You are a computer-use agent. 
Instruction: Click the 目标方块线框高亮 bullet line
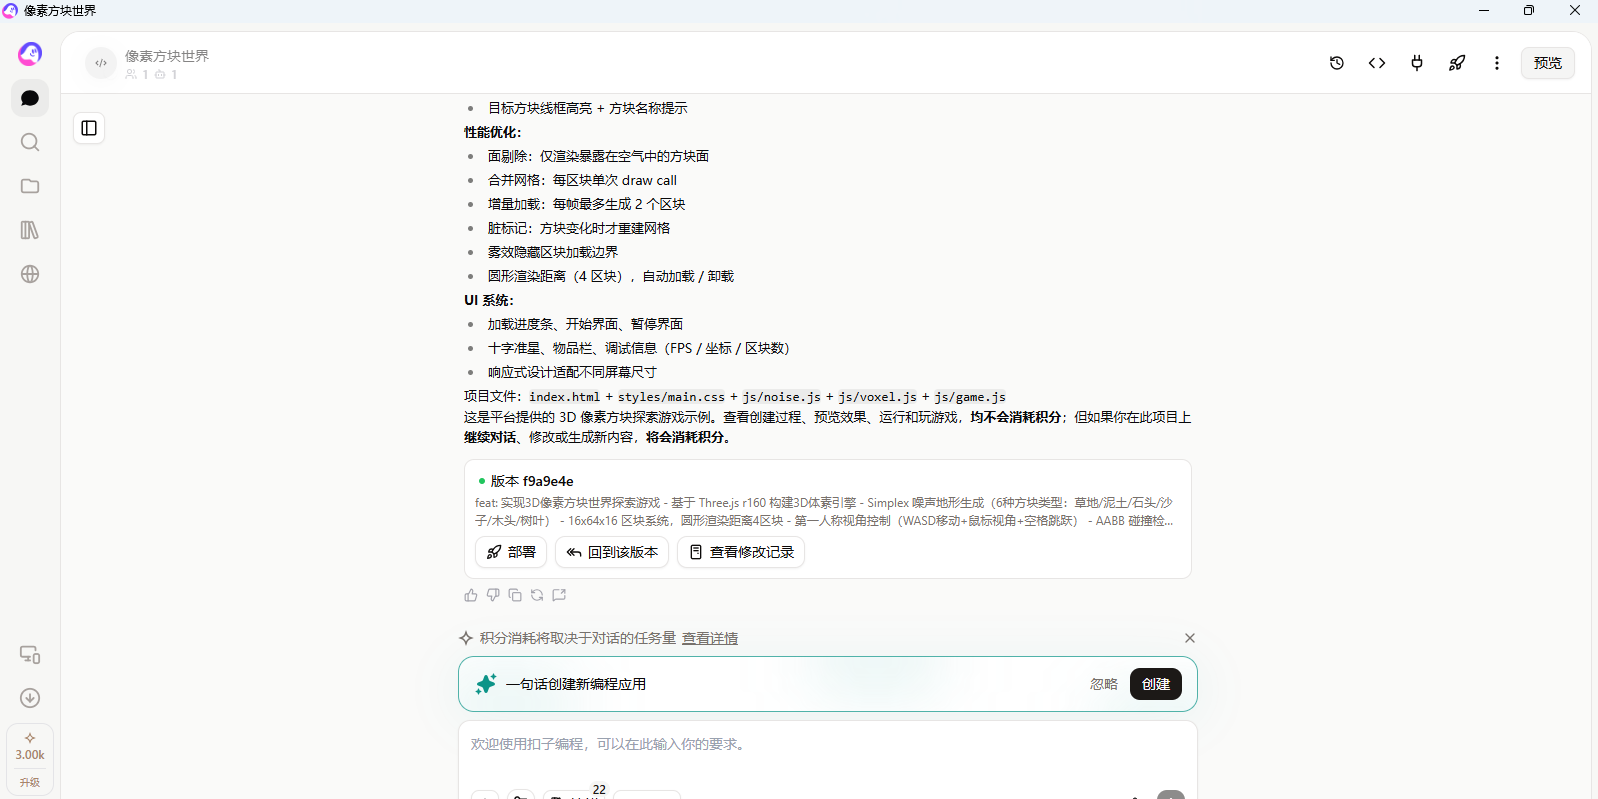588,108
